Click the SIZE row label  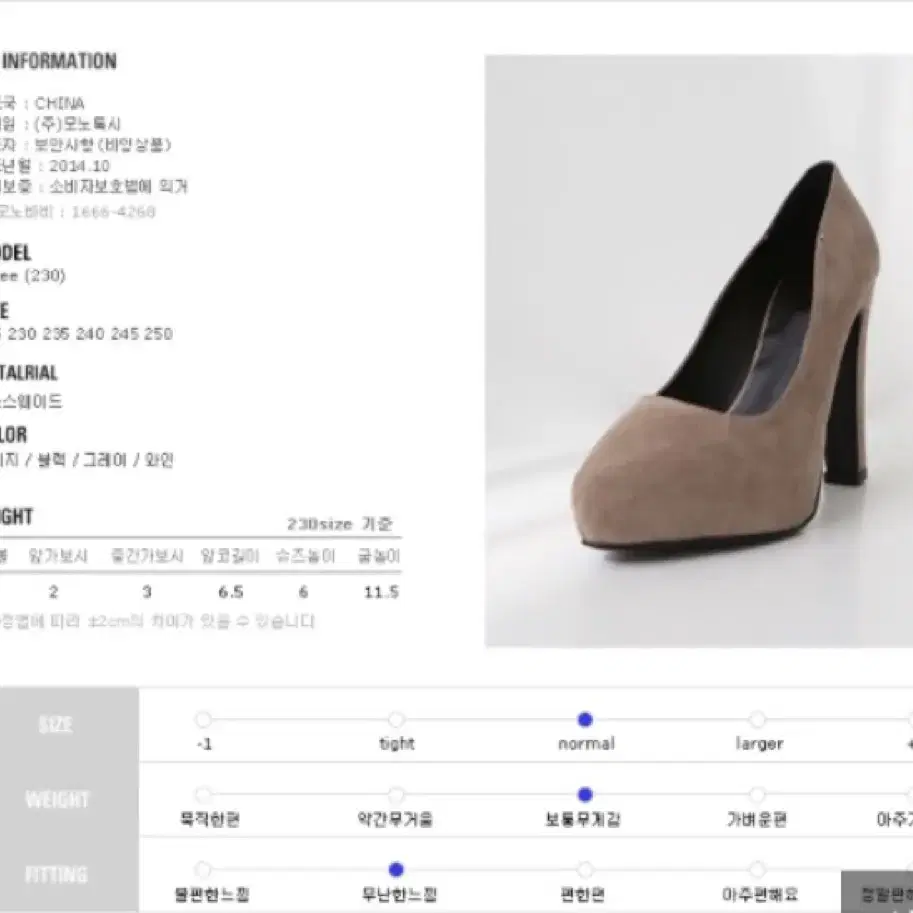point(55,725)
